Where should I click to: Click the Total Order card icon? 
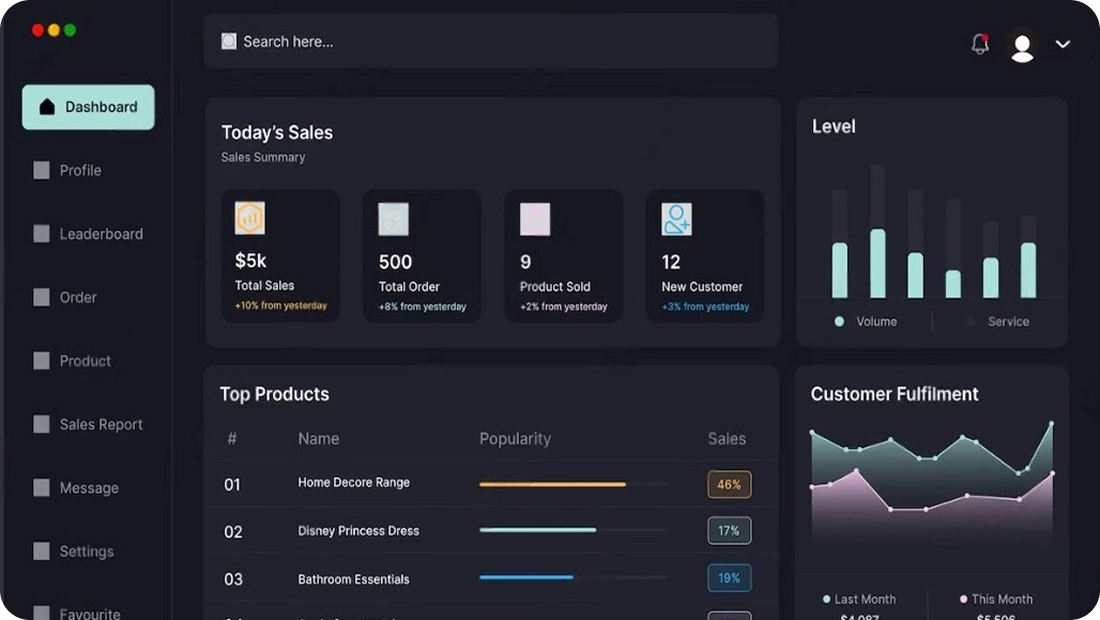[392, 218]
